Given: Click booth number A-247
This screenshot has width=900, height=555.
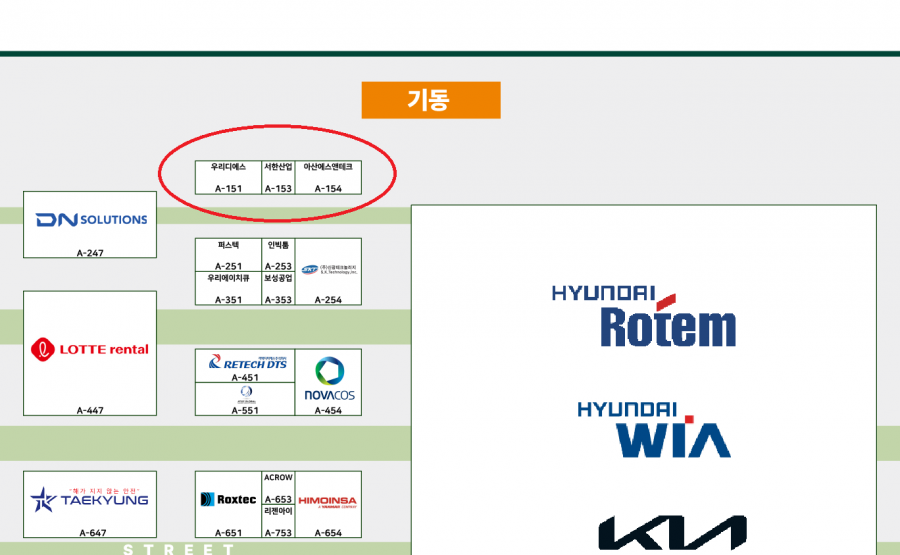Looking at the screenshot, I should click(90, 253).
